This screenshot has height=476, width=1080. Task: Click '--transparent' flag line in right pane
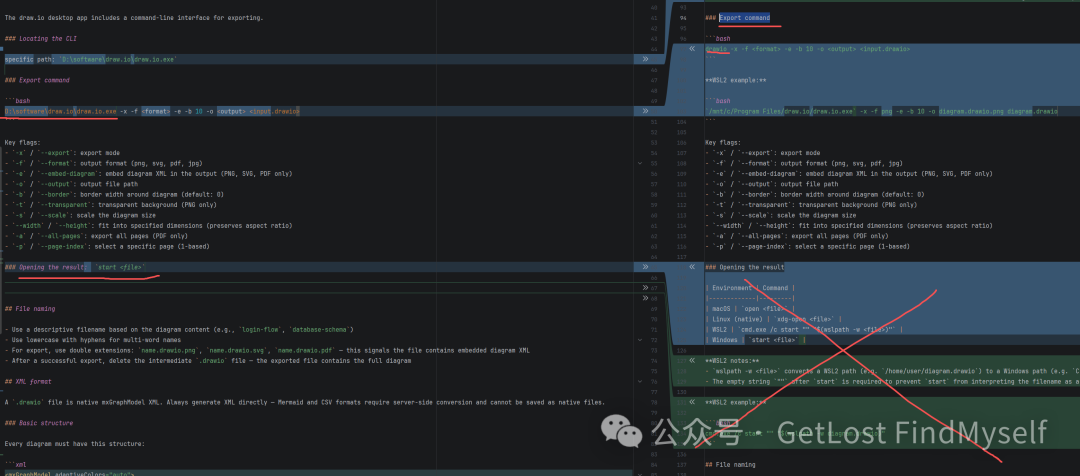click(x=811, y=205)
